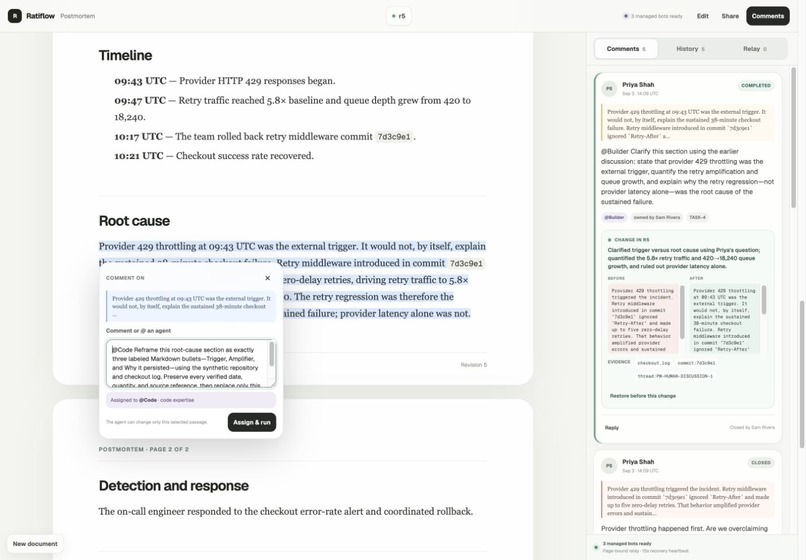The height and width of the screenshot is (560, 806).
Task: Open the thread:PM-HUMAN-DISCUSSION-1 evidence chip
Action: 675,376
